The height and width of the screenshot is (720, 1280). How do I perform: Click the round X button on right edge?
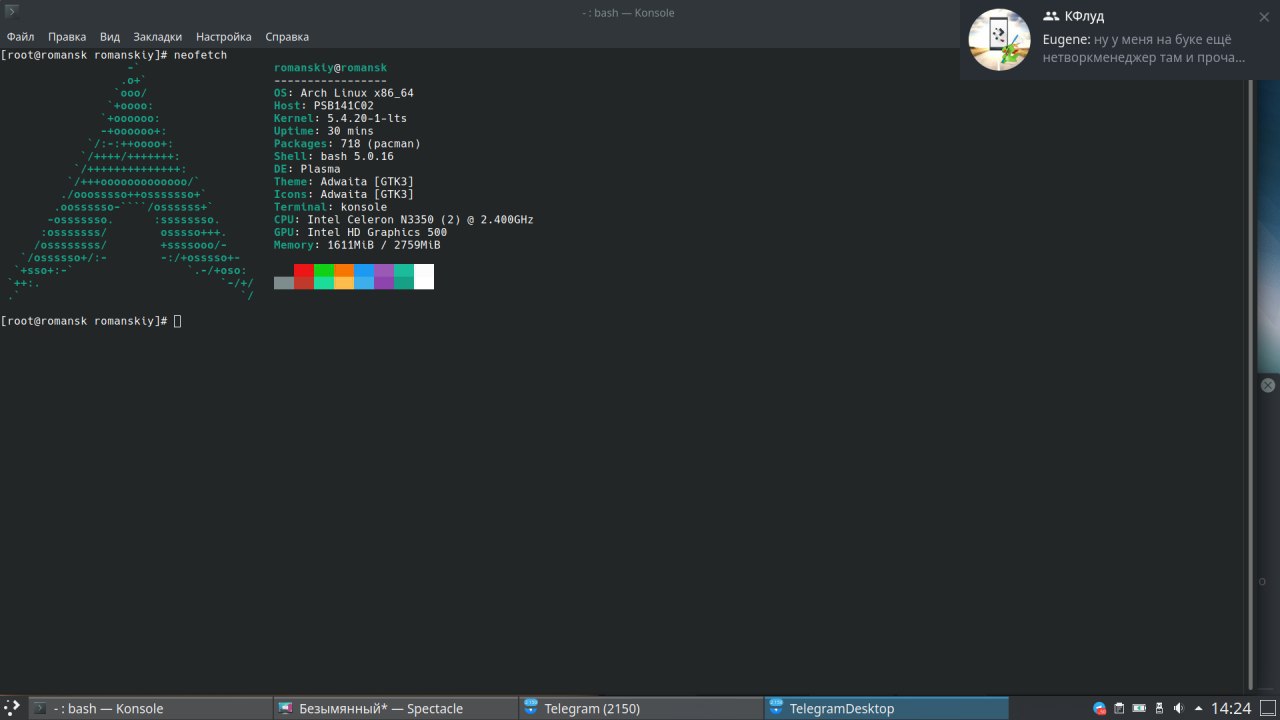[1267, 385]
